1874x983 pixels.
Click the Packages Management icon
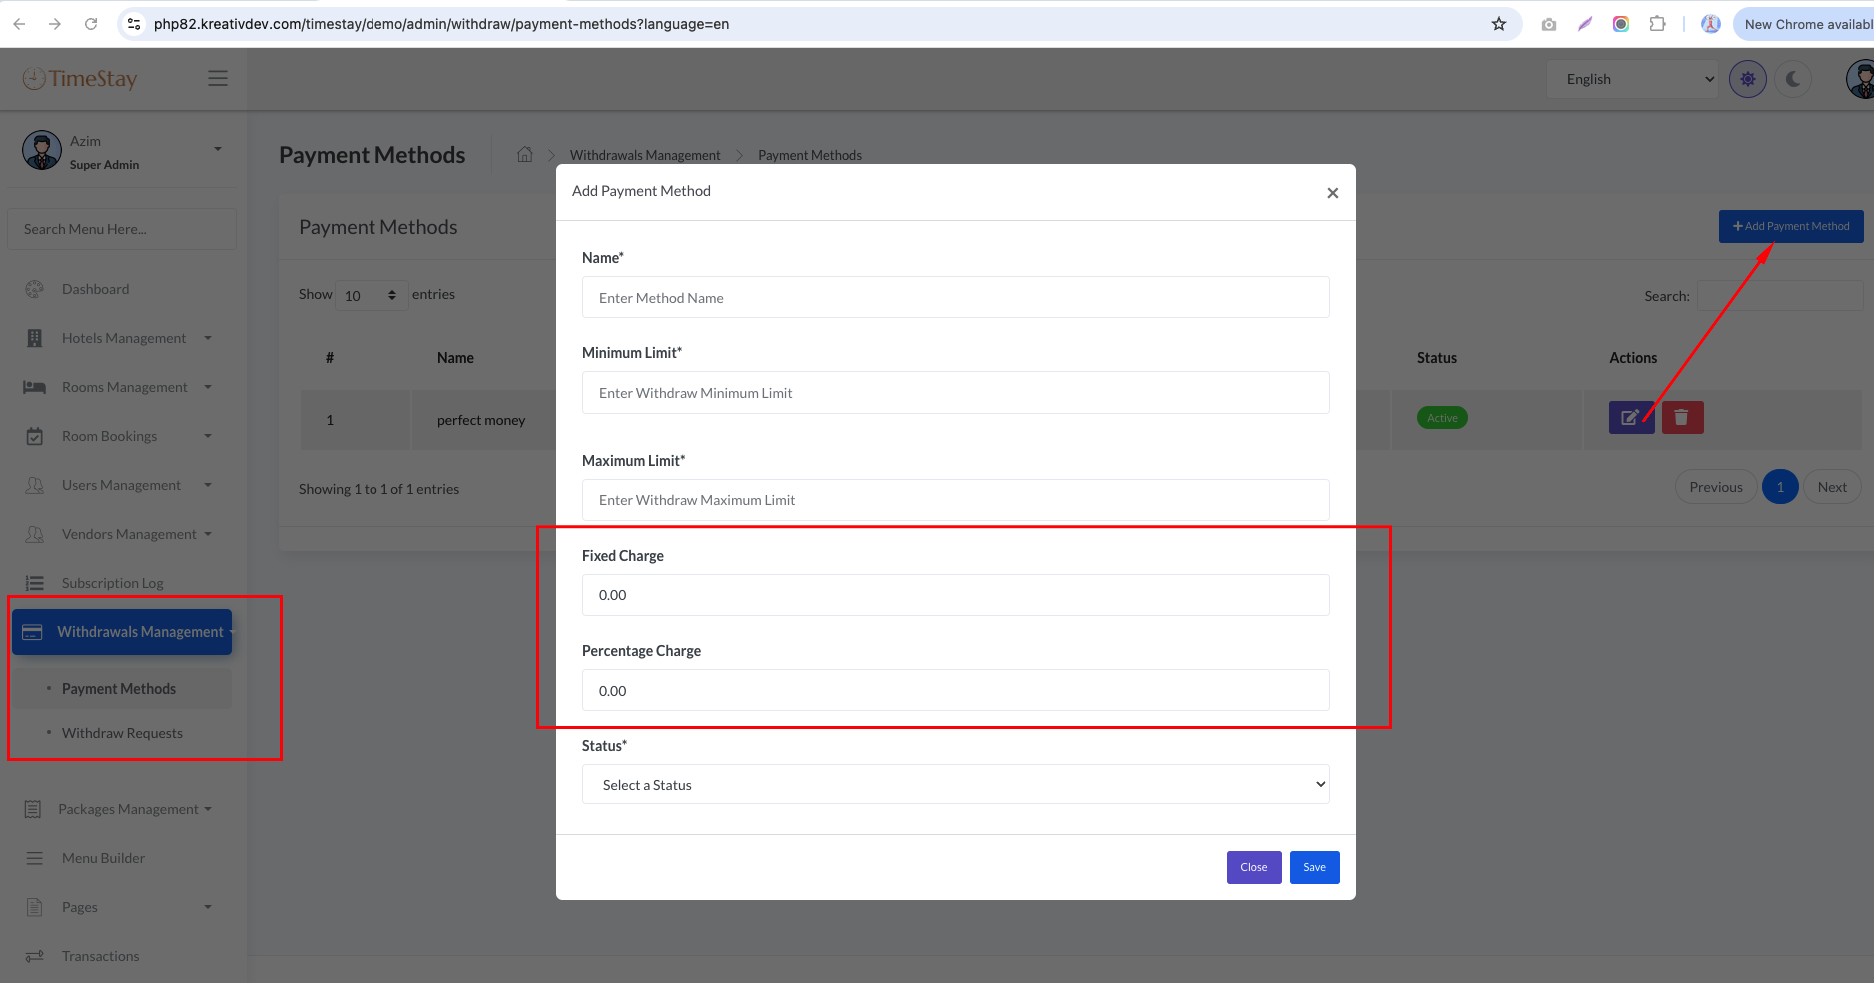(x=33, y=809)
